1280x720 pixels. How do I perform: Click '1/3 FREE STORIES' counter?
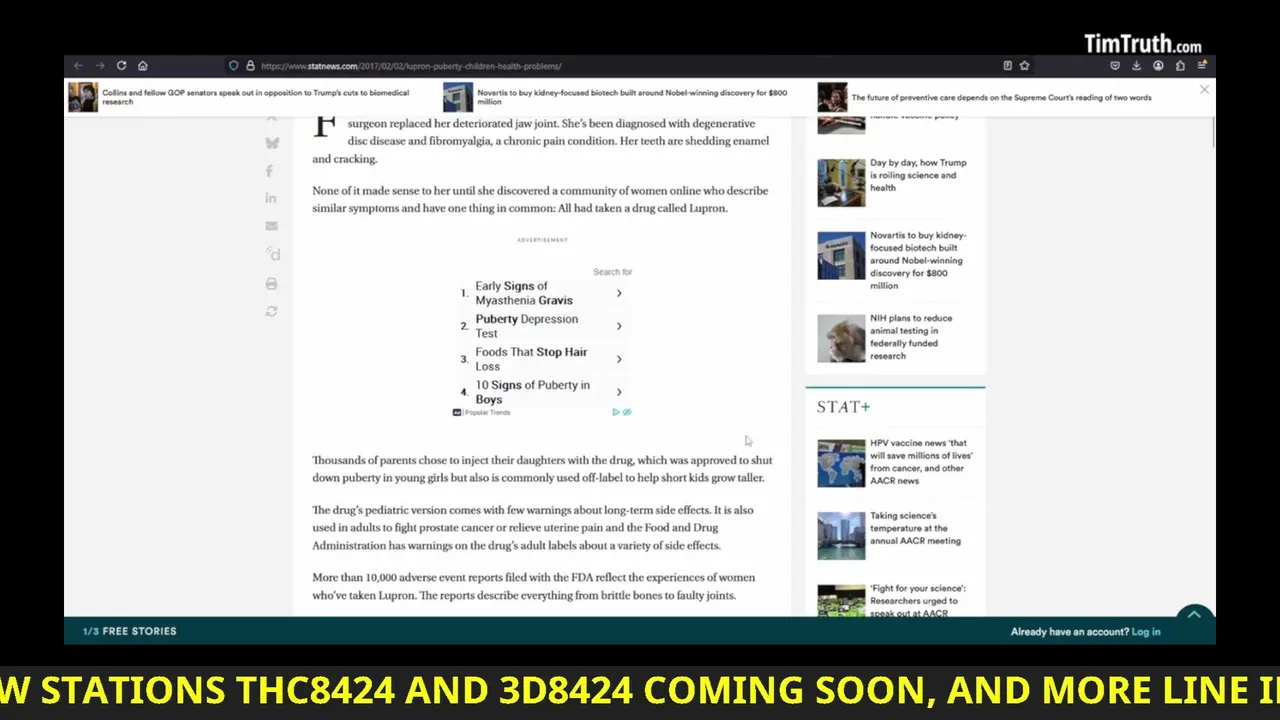click(x=129, y=631)
